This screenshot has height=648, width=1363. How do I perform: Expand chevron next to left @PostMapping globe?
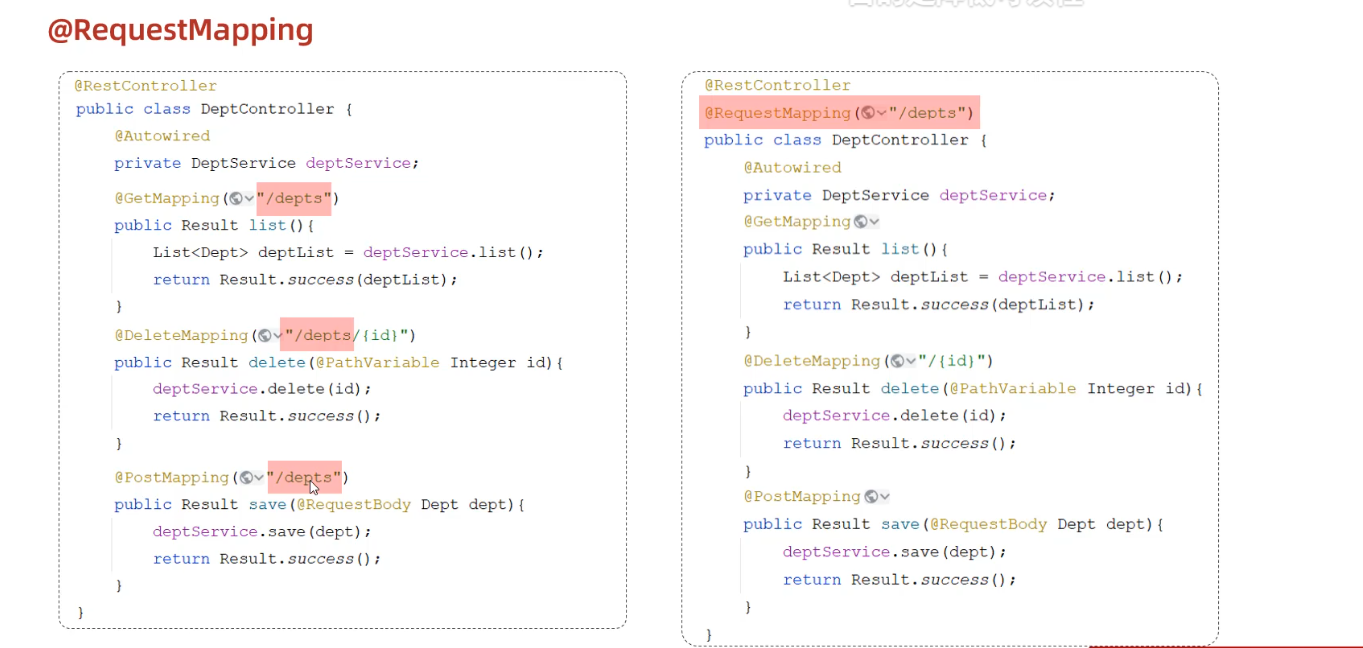click(259, 478)
